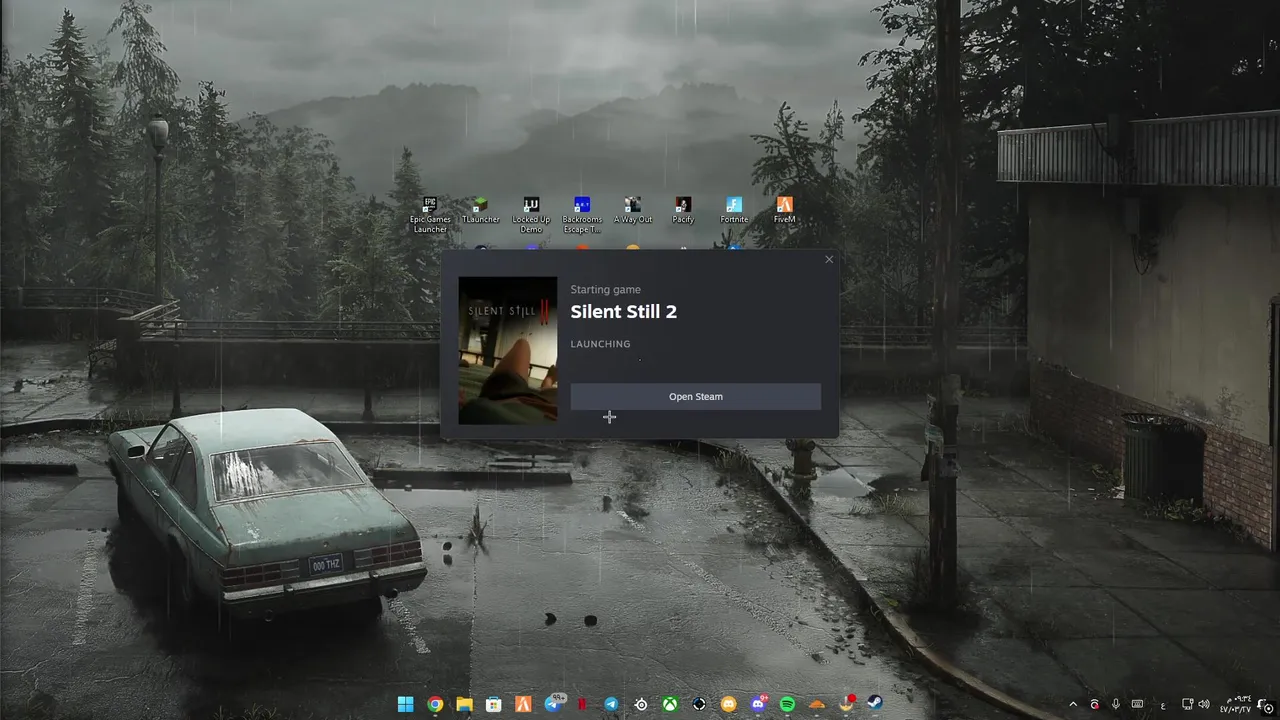Open the yellow Discord icon in taskbar
This screenshot has width=1280, height=720.
[x=729, y=704]
